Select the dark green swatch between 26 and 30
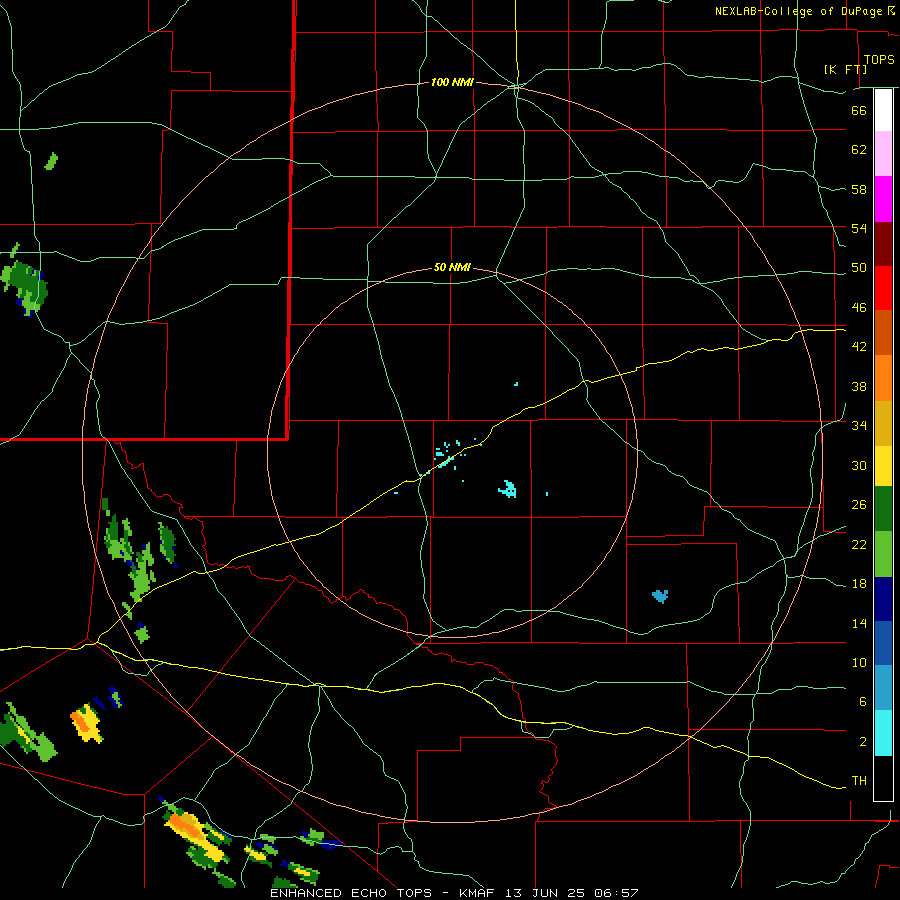Viewport: 900px width, 900px height. pyautogui.click(x=883, y=509)
